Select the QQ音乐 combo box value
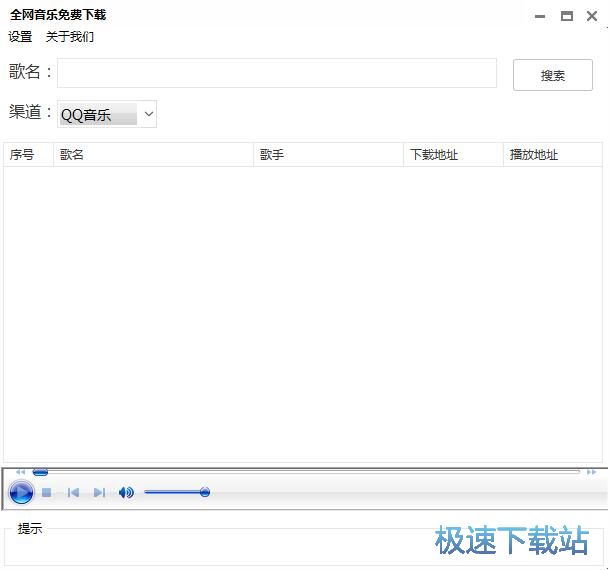This screenshot has width=609, height=570. click(98, 114)
